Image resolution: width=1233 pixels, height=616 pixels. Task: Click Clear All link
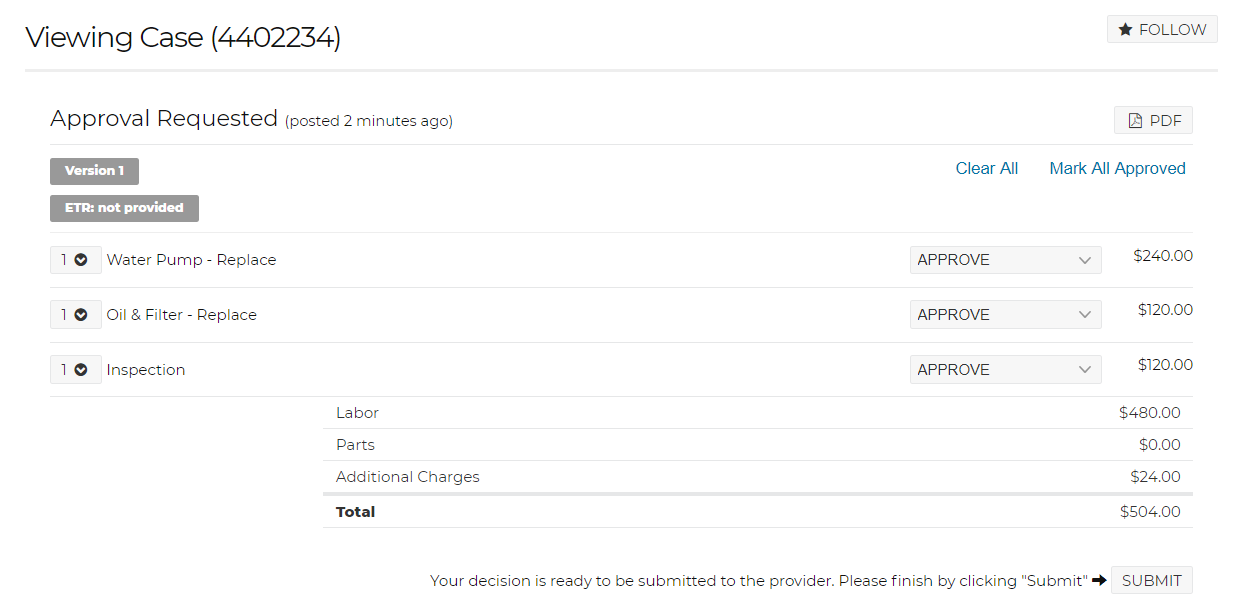987,168
